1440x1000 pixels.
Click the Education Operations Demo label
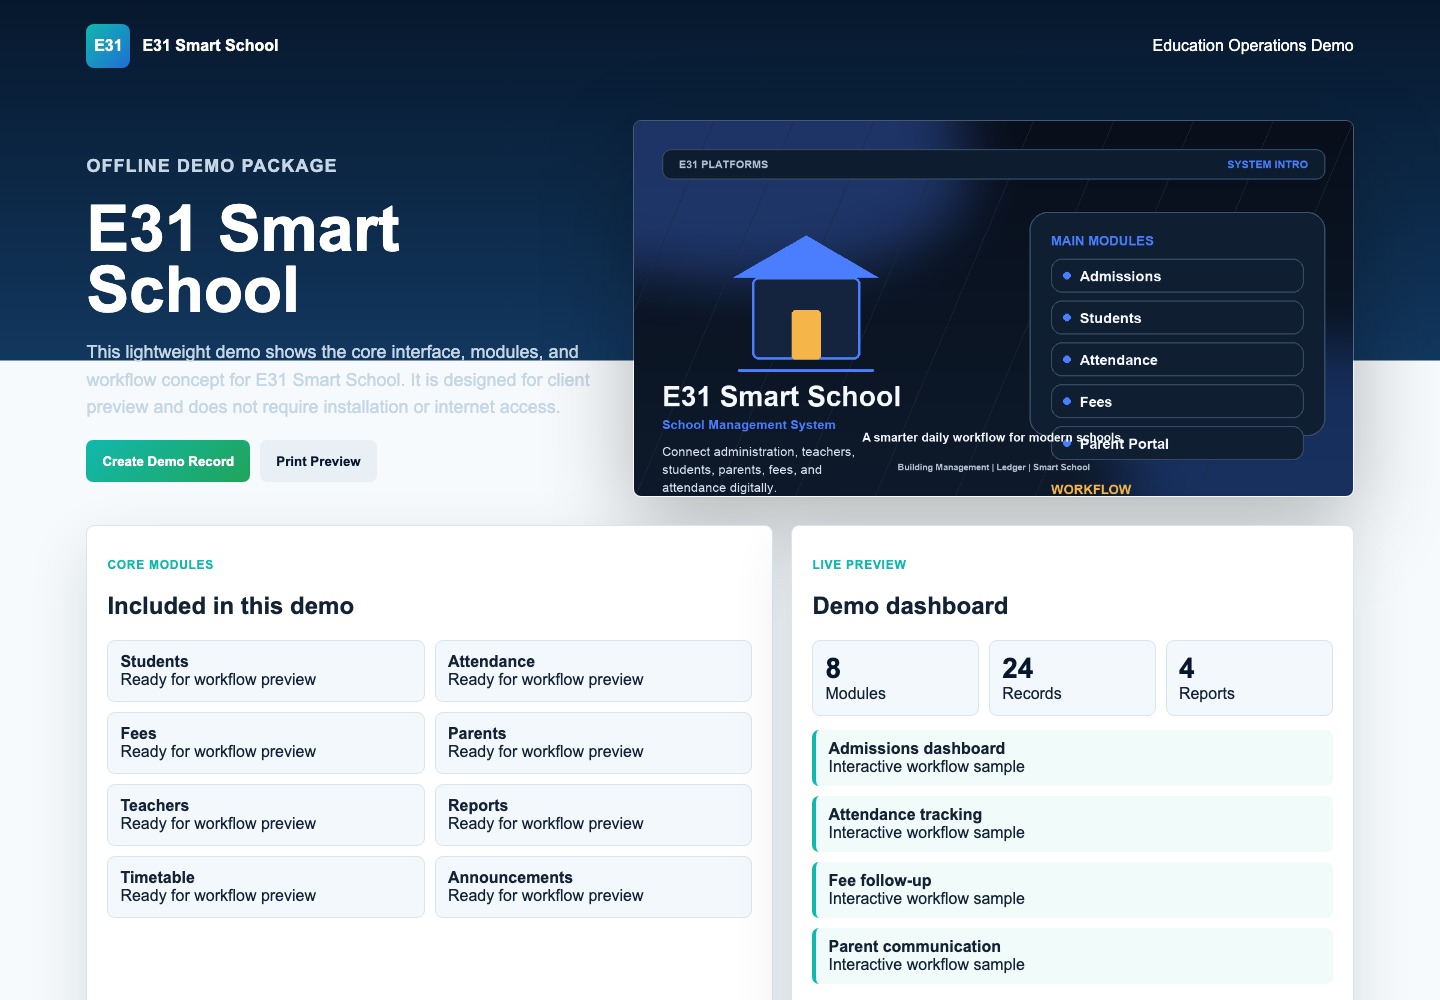pyautogui.click(x=1252, y=46)
